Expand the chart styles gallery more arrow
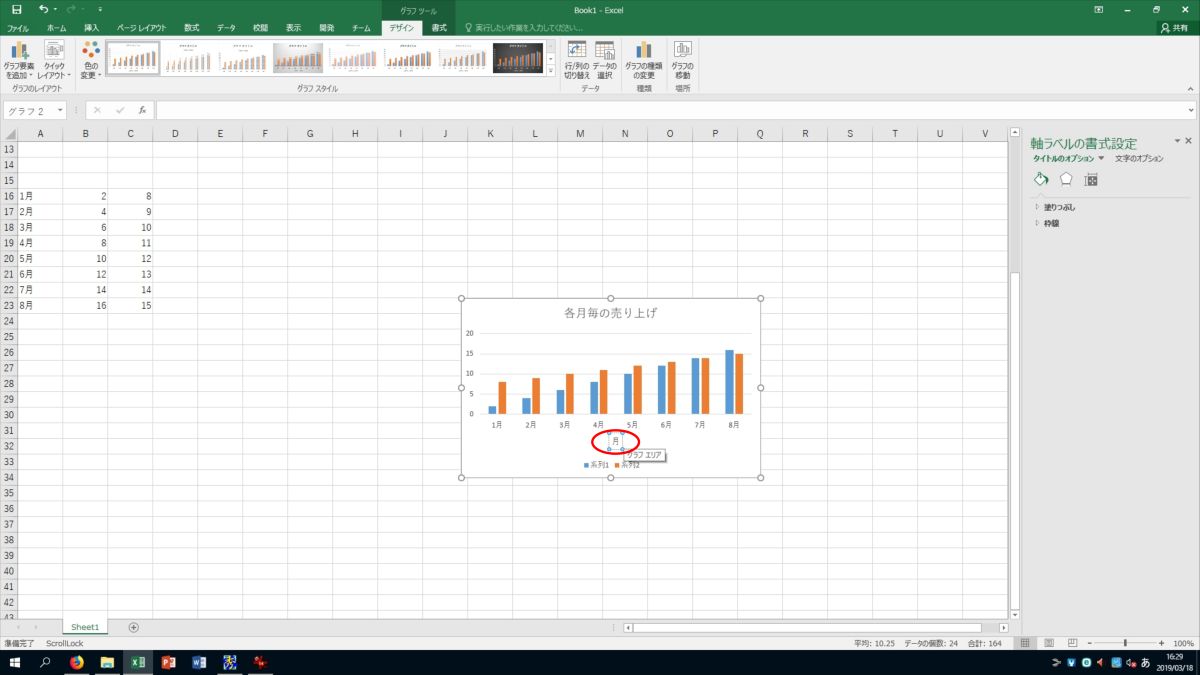1200x675 pixels. tap(550, 72)
